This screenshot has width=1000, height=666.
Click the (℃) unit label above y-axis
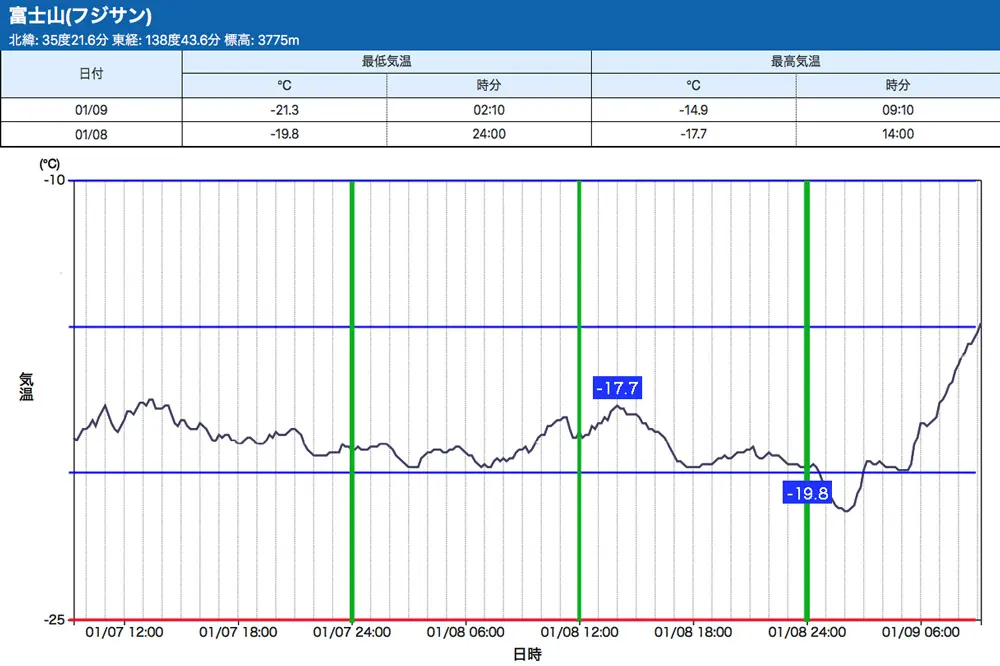coord(50,164)
